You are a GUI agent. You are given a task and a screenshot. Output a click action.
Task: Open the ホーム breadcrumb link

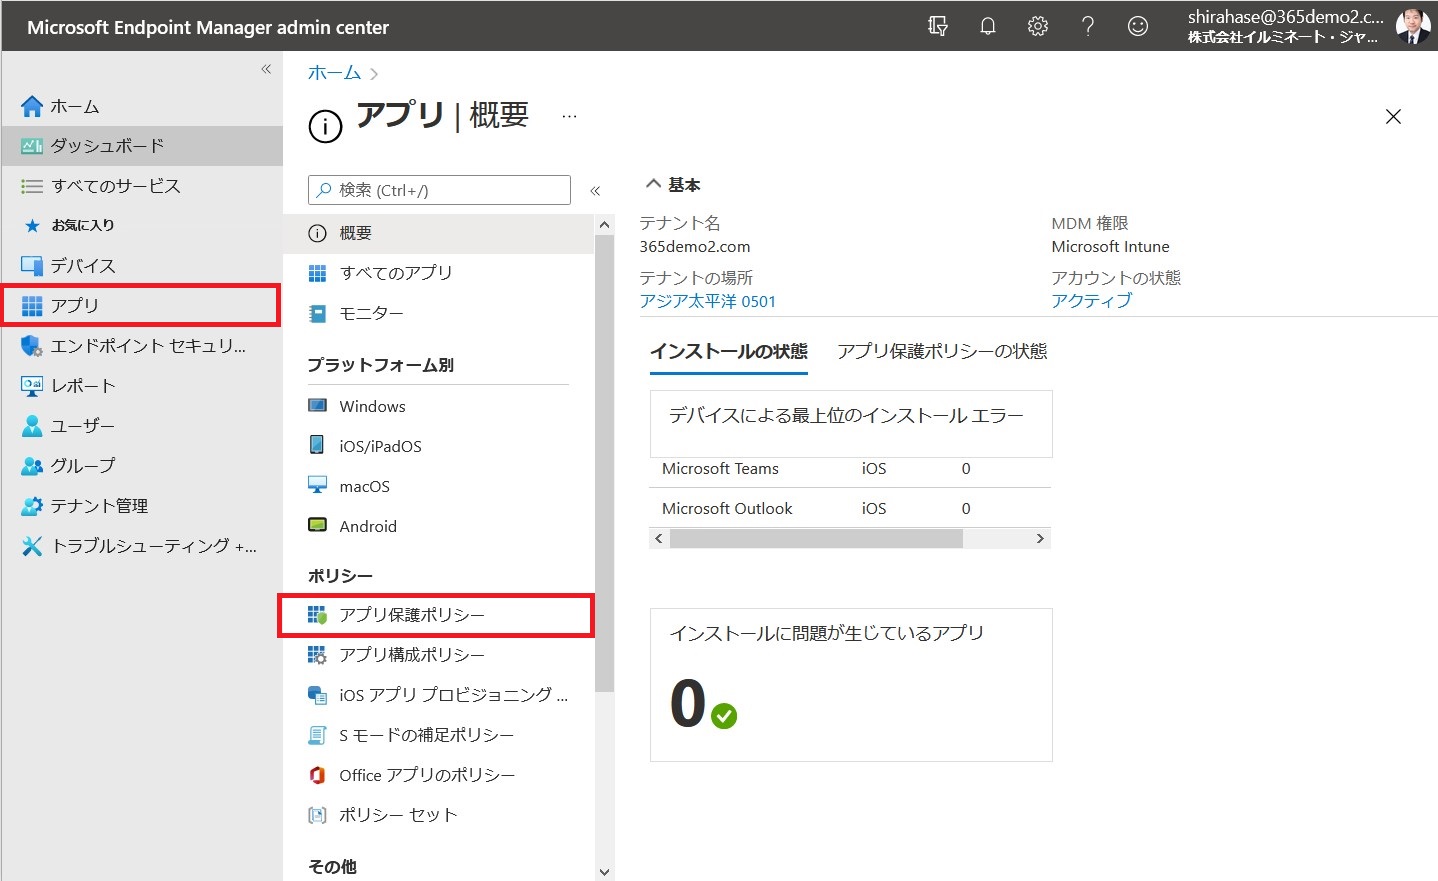[x=334, y=73]
